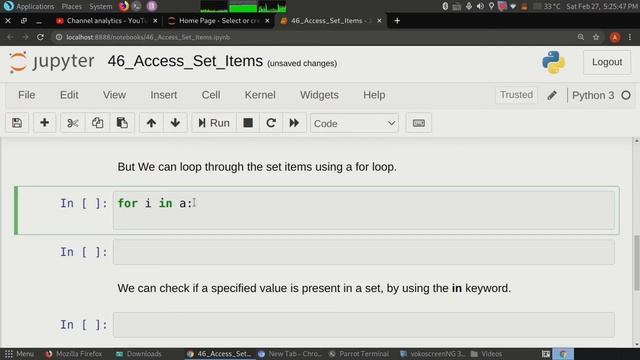640x360 pixels.
Task: Bookmark this page star icon
Action: click(596, 37)
